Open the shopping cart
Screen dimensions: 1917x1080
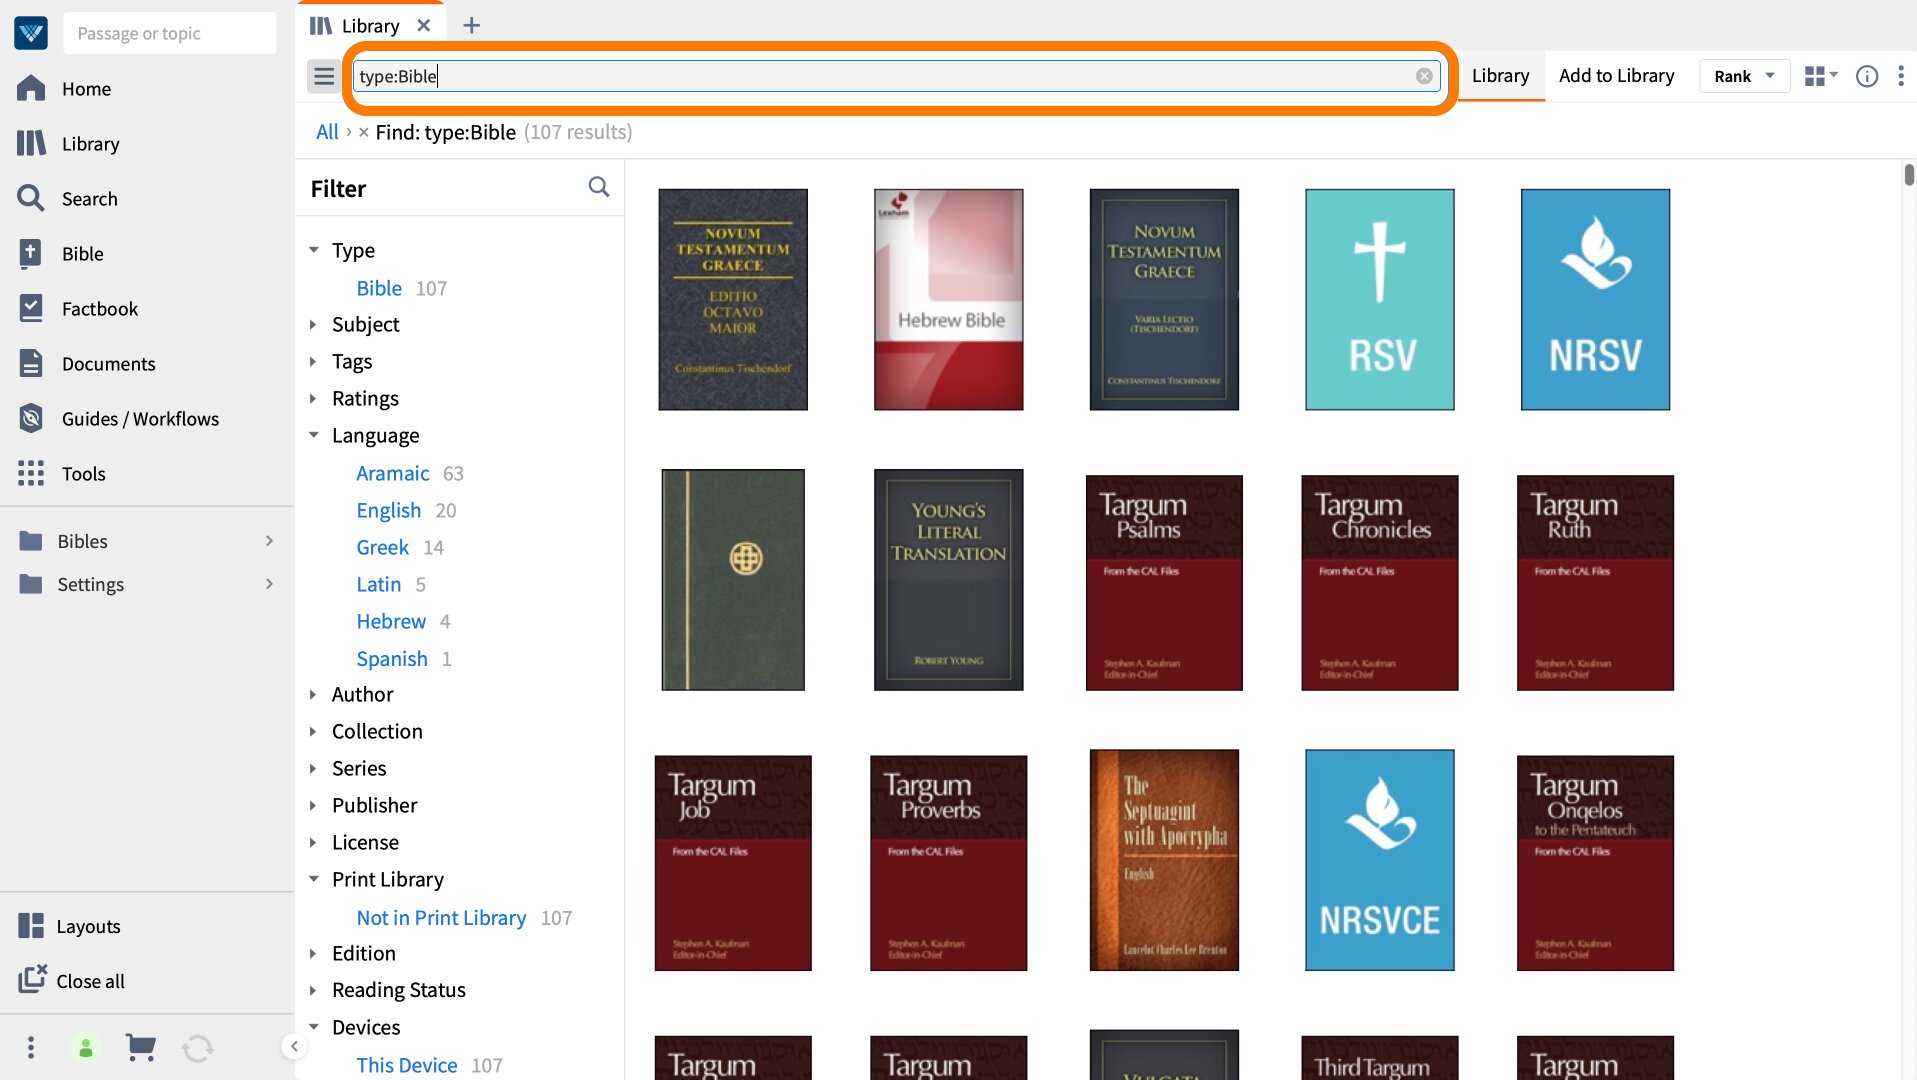click(x=141, y=1047)
